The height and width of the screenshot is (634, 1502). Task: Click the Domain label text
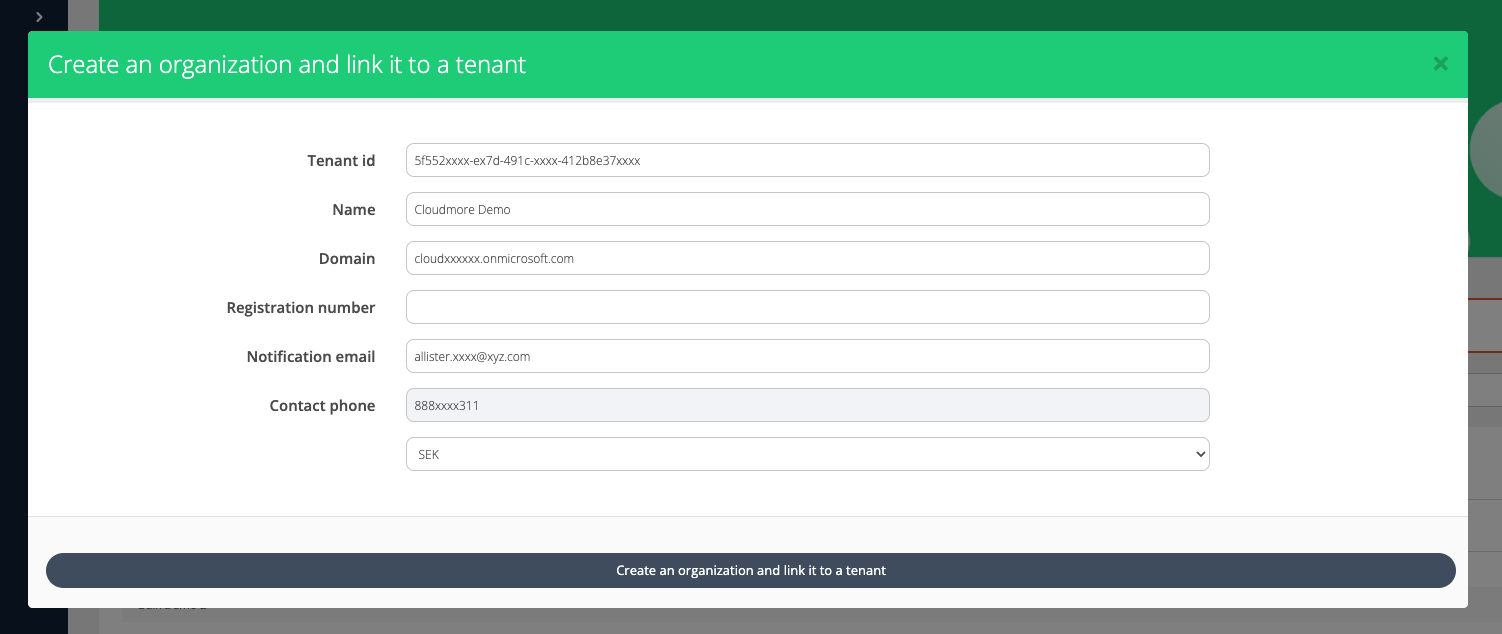[x=346, y=258]
